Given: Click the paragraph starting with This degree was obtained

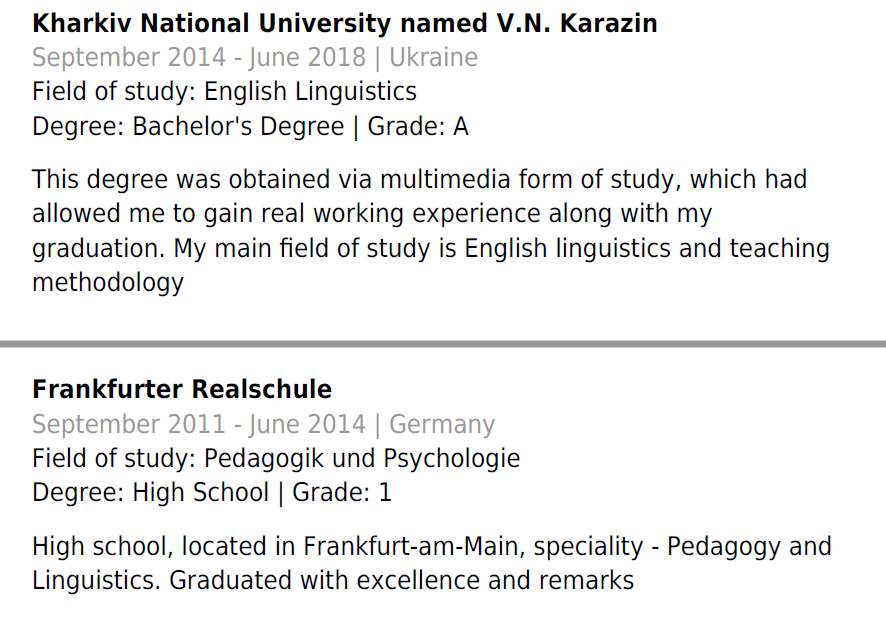Looking at the screenshot, I should [431, 231].
